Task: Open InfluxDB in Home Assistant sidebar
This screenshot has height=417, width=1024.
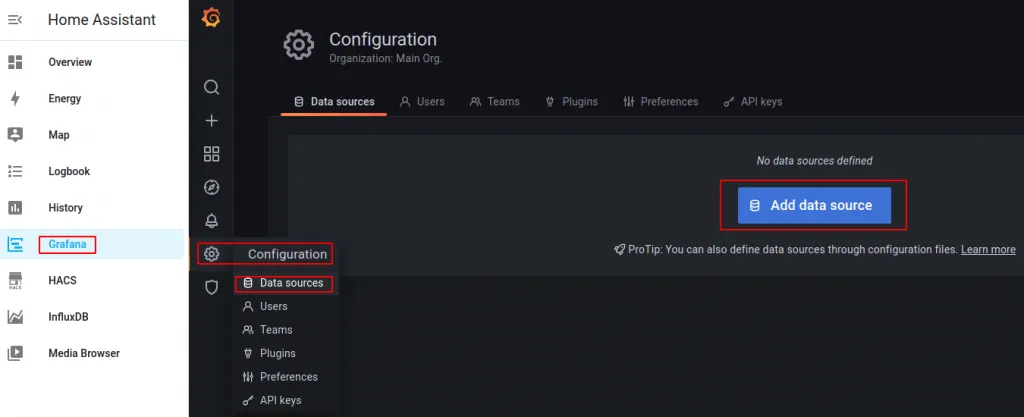Action: (68, 317)
